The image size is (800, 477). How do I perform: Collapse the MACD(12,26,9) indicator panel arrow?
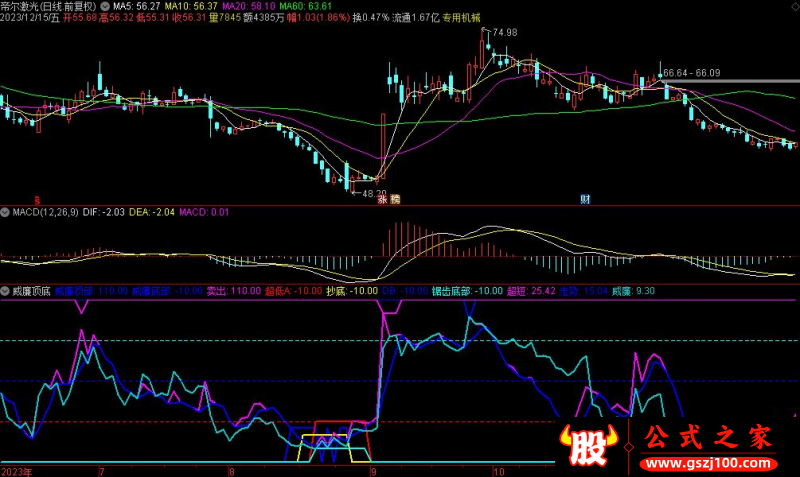click(5, 212)
